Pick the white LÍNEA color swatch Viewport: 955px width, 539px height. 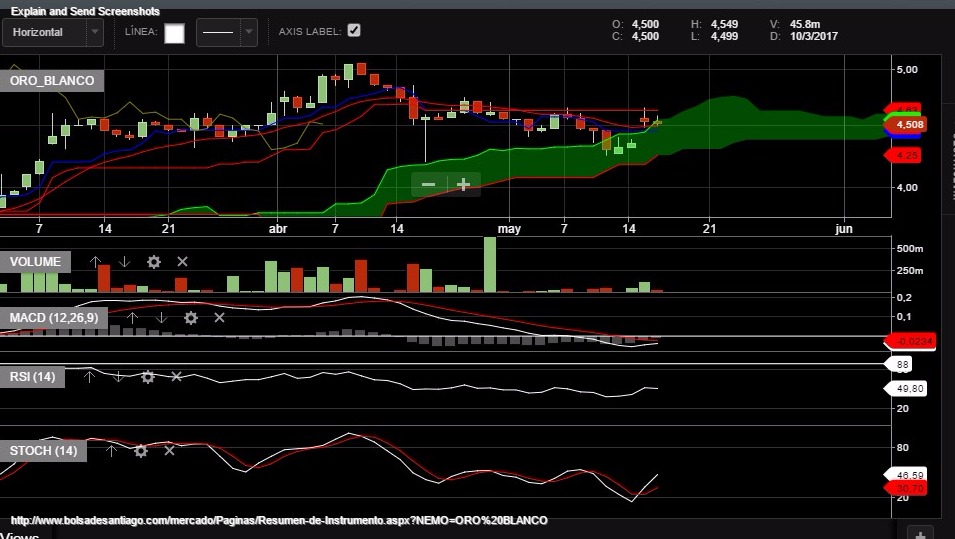pyautogui.click(x=174, y=33)
